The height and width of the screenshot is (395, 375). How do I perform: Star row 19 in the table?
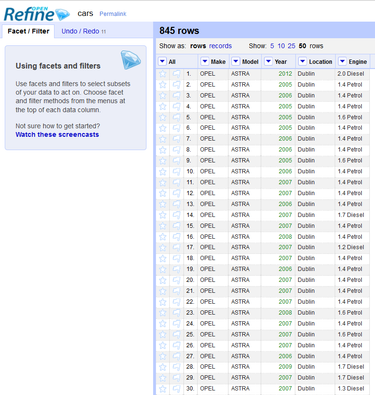(x=163, y=269)
